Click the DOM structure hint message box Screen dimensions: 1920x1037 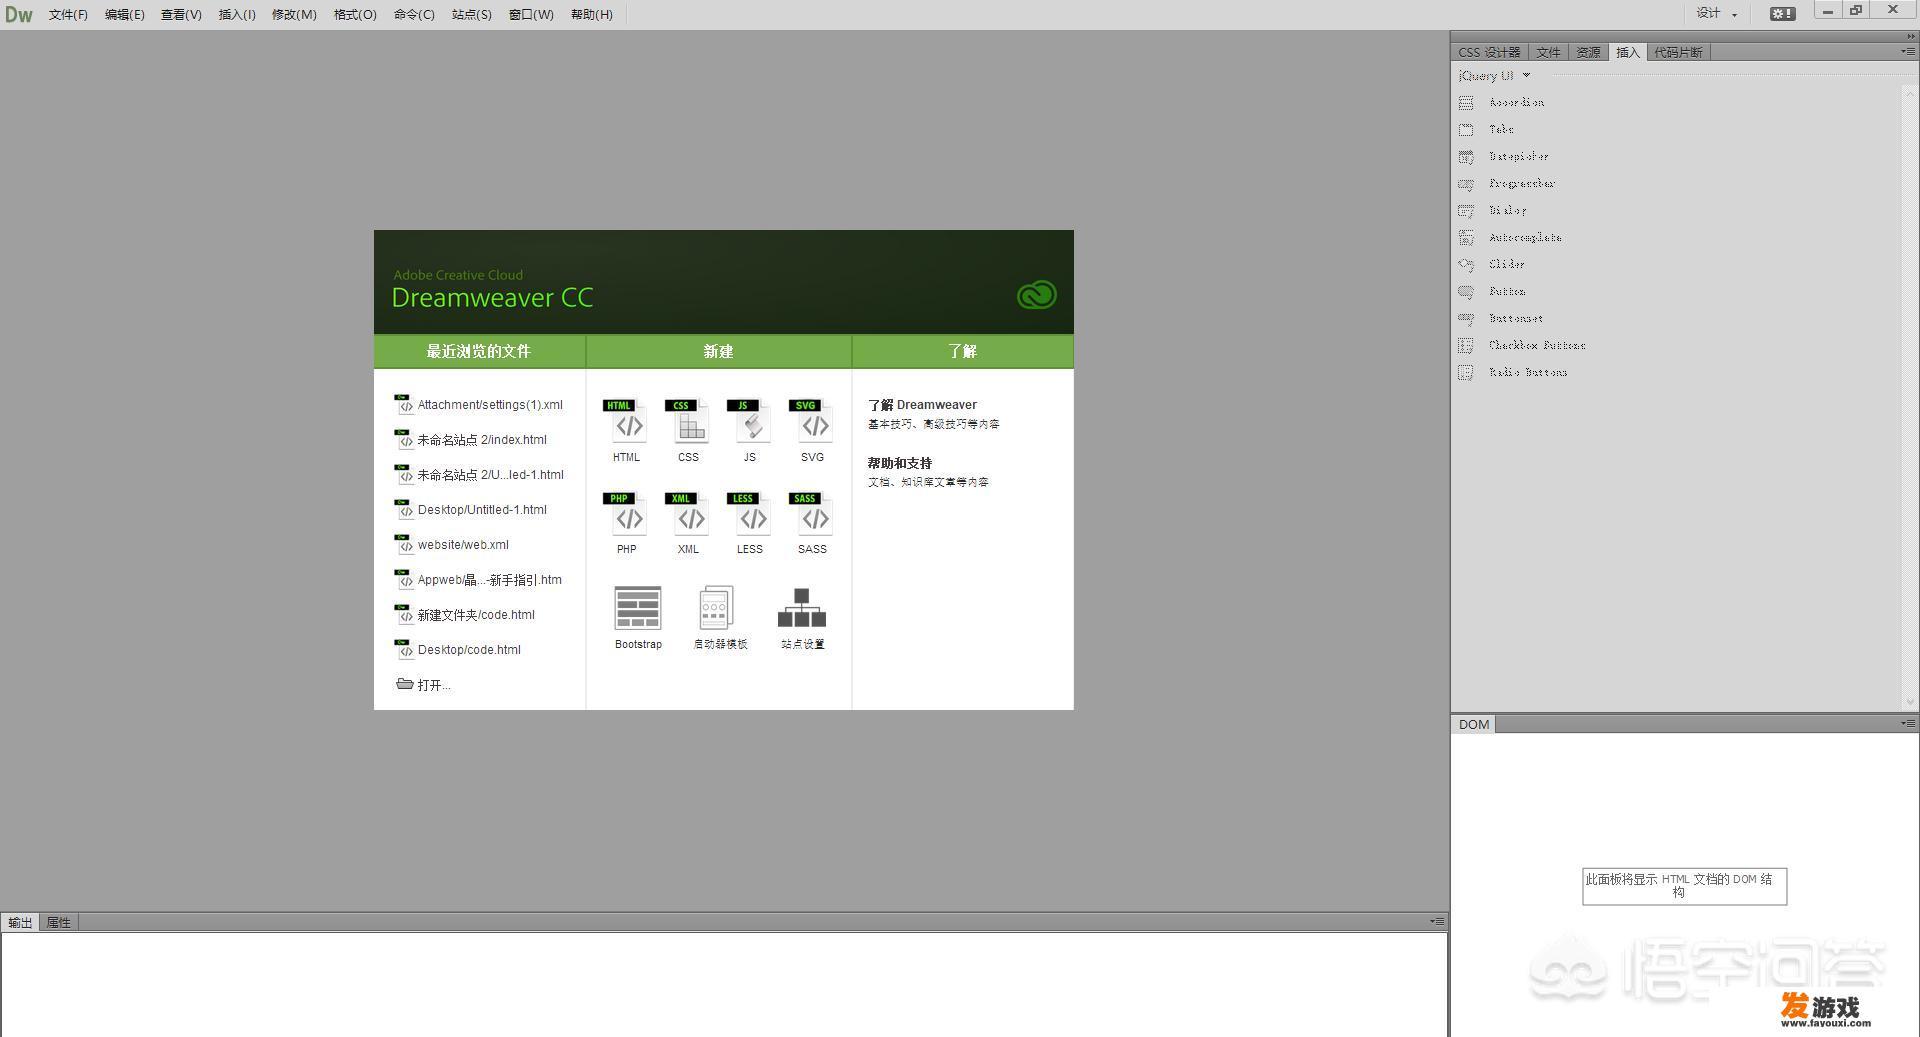coord(1684,886)
